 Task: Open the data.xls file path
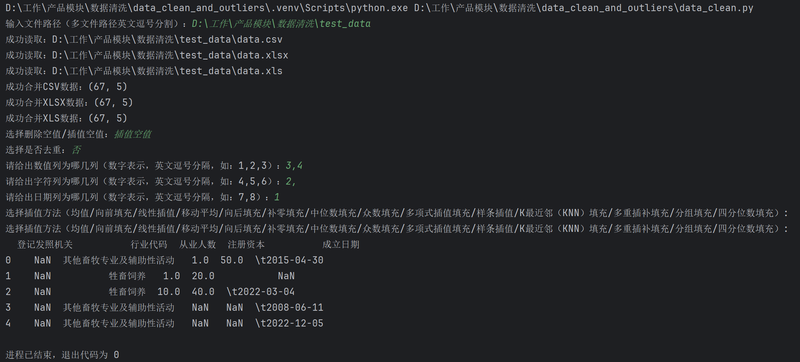pyautogui.click(x=167, y=71)
